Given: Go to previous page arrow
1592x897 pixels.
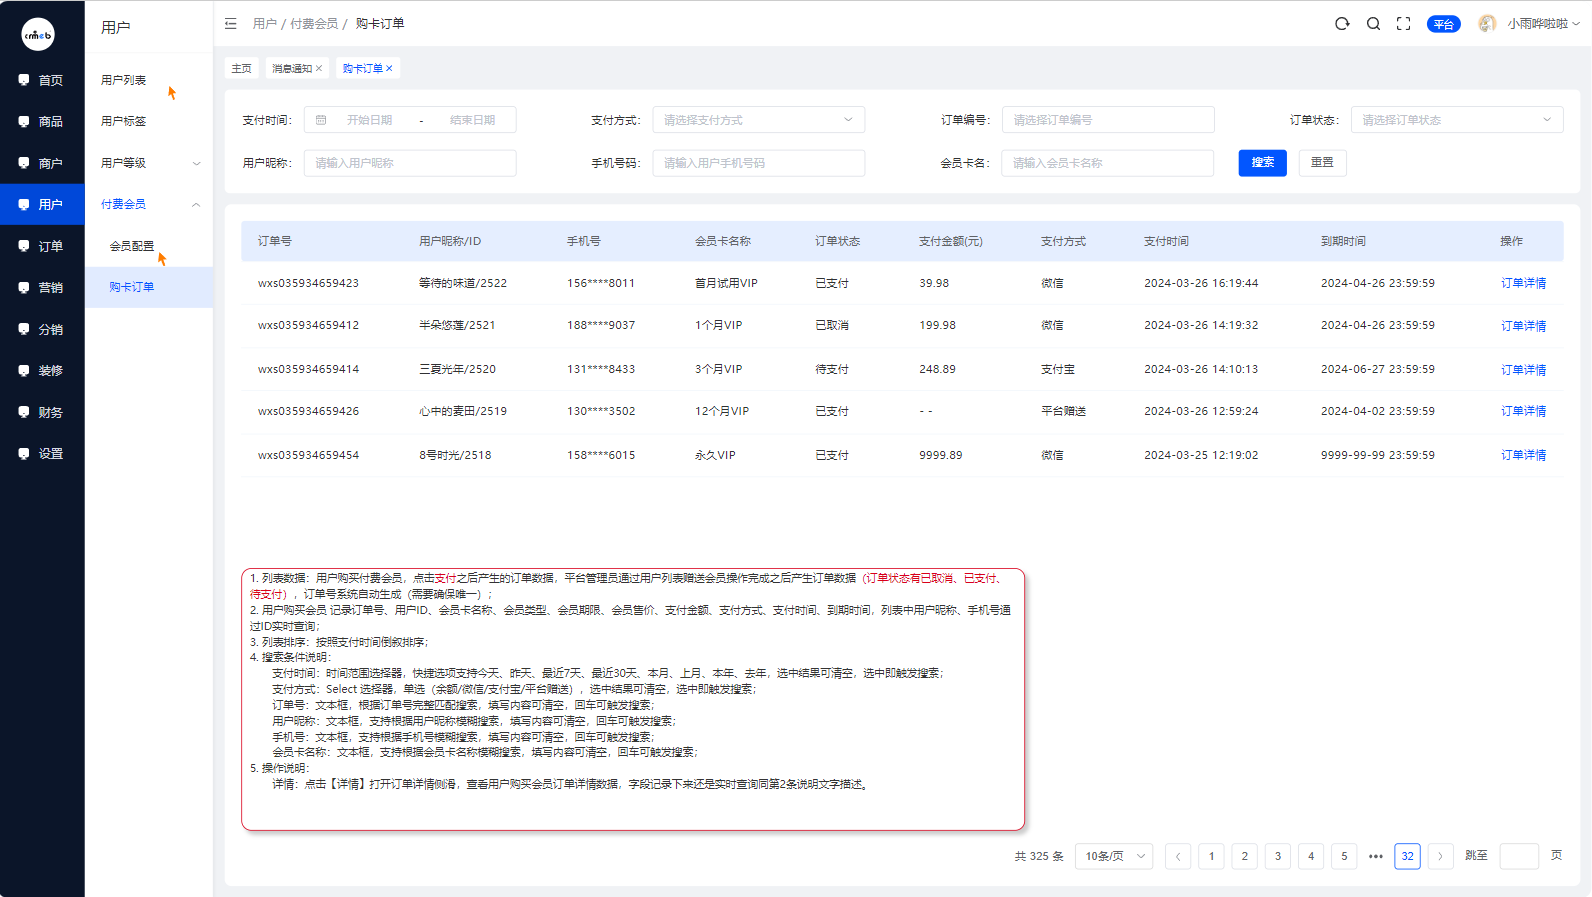Looking at the screenshot, I should pos(1178,856).
